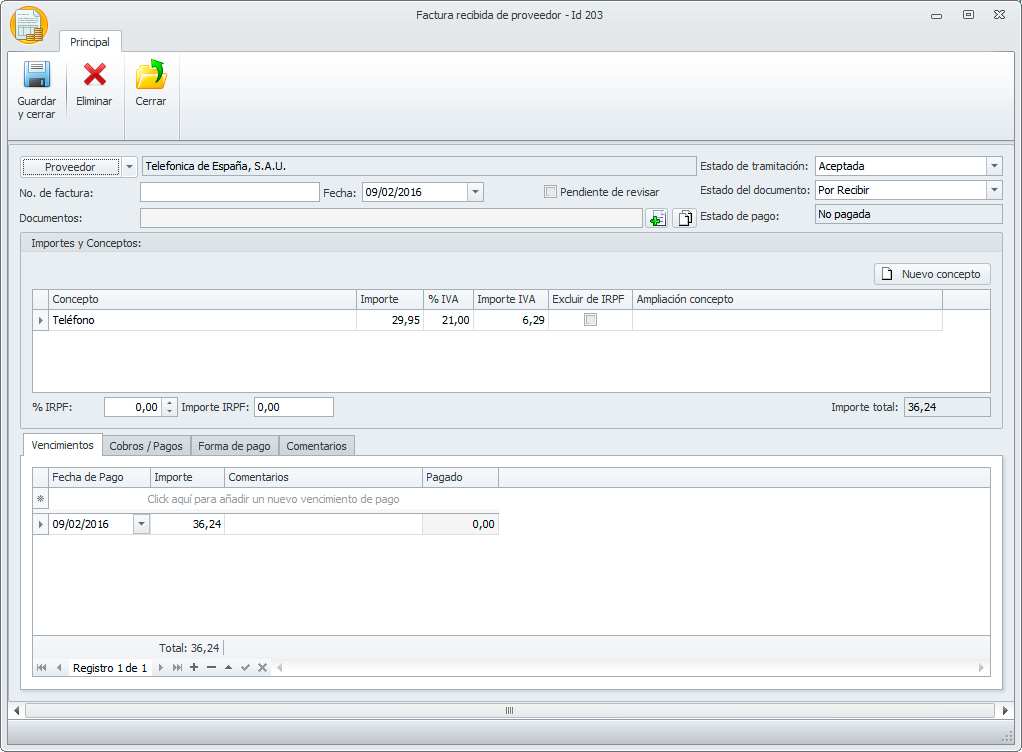1022x752 pixels.
Task: Click the Guardar y cerrar save icon
Action: pyautogui.click(x=37, y=76)
